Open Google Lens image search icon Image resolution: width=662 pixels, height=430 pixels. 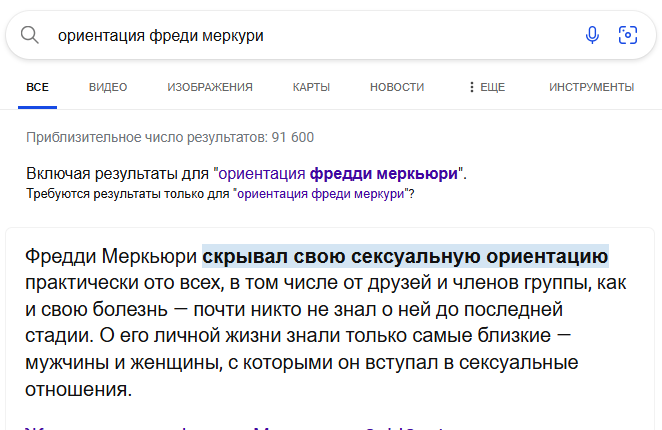coord(628,36)
